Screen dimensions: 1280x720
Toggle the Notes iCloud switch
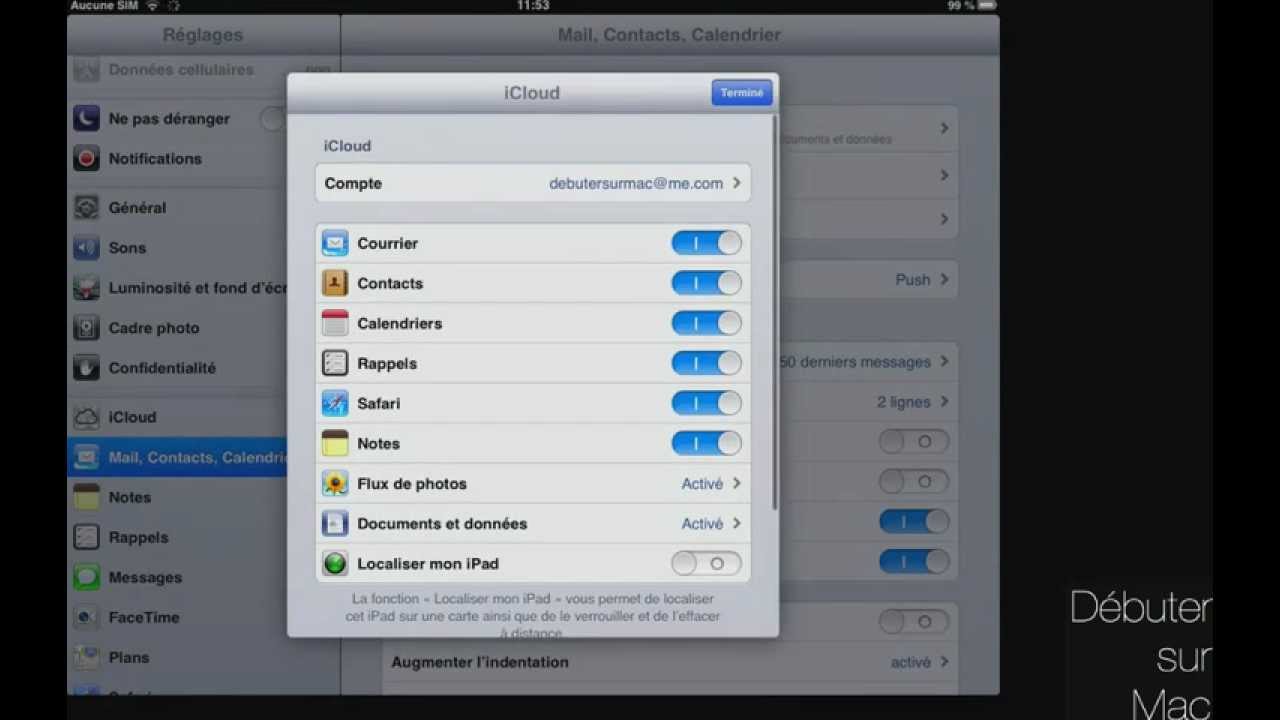[x=706, y=443]
